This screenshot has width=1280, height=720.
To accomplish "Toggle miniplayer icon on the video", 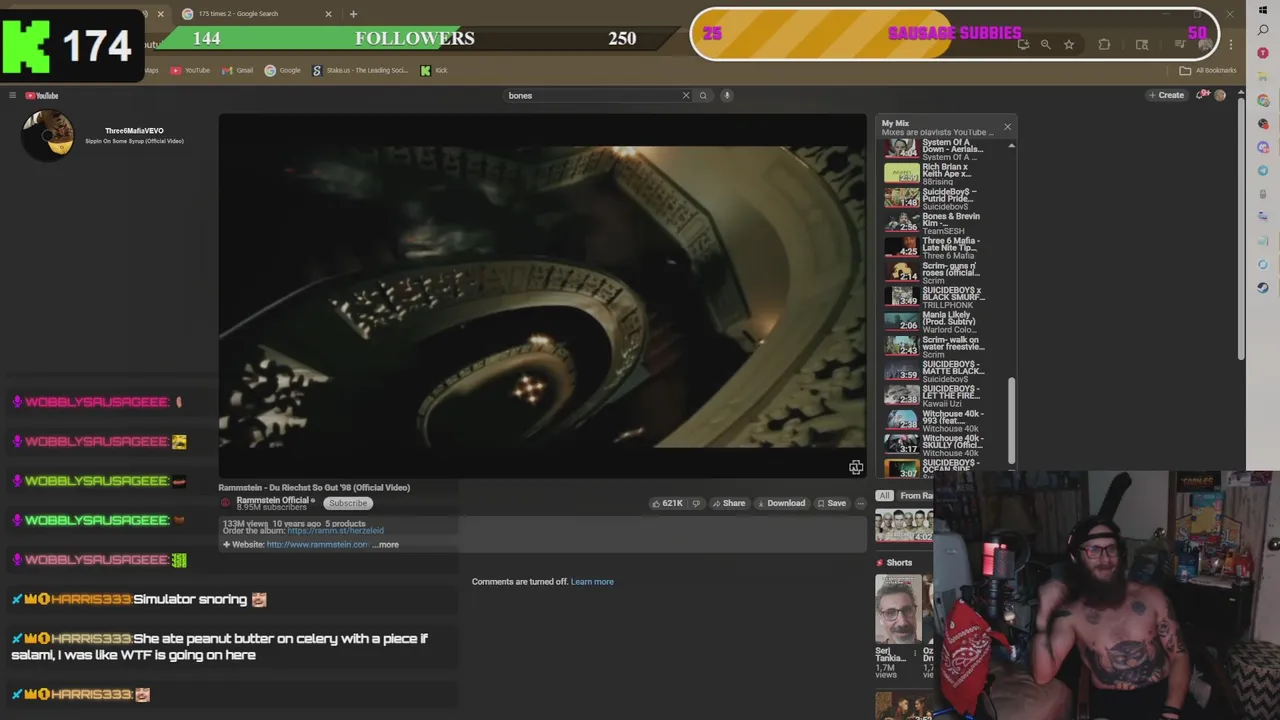I will (856, 467).
